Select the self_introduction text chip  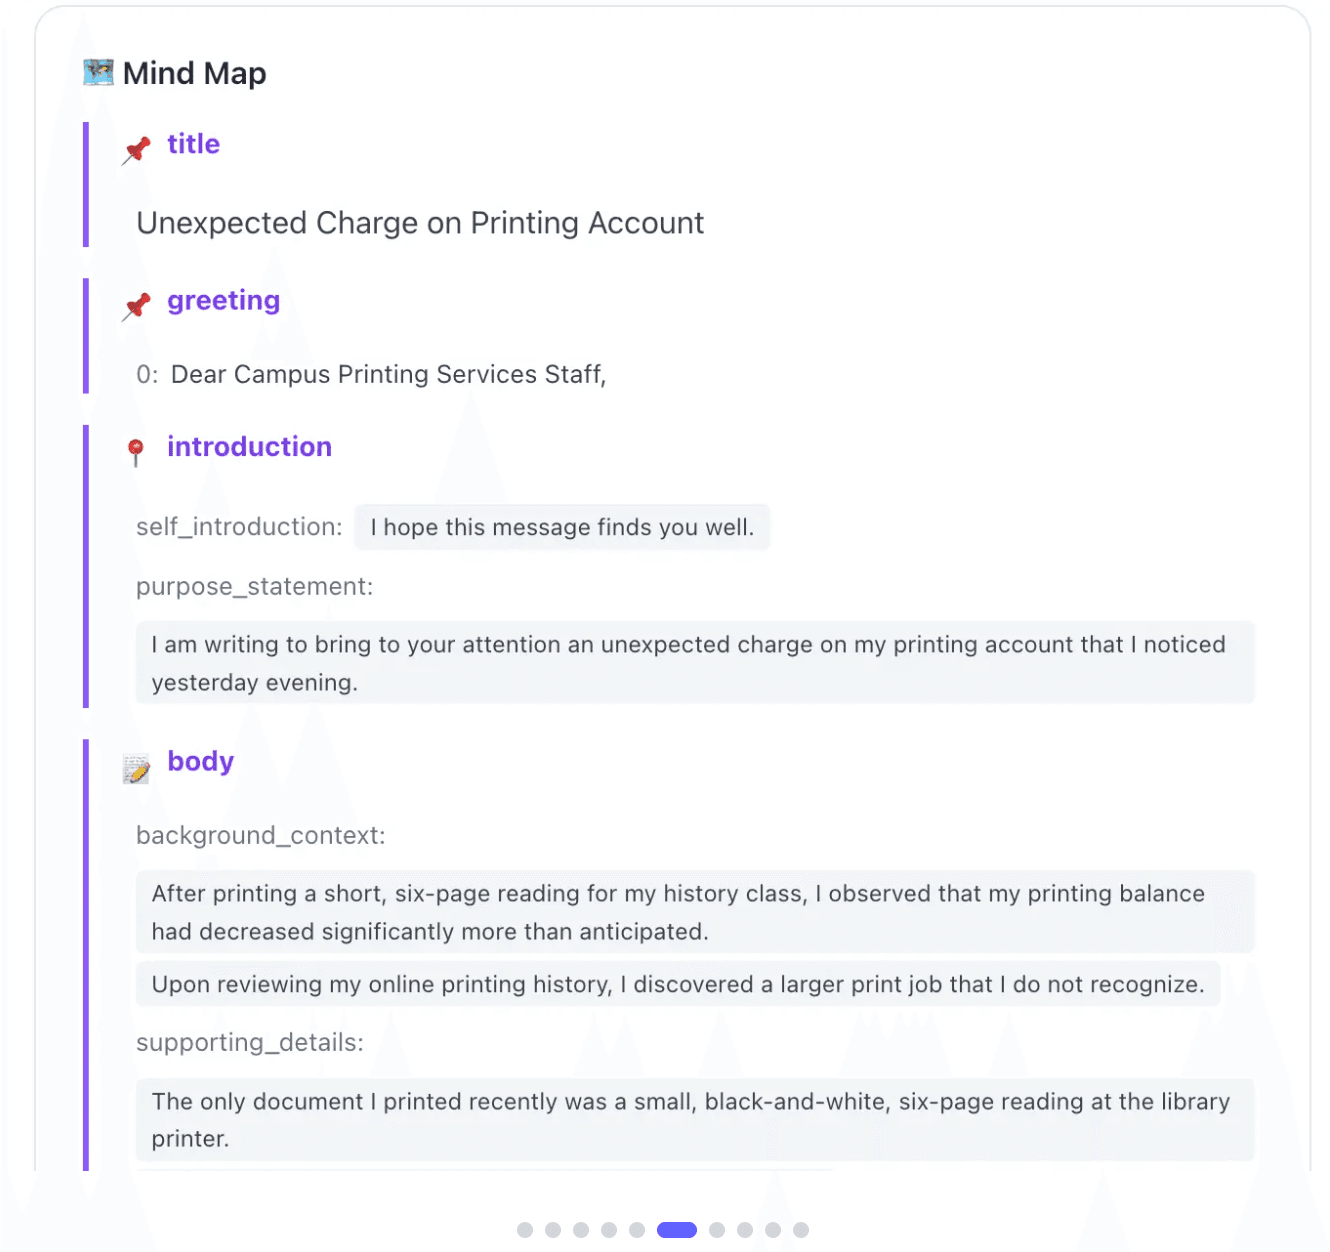pos(562,527)
